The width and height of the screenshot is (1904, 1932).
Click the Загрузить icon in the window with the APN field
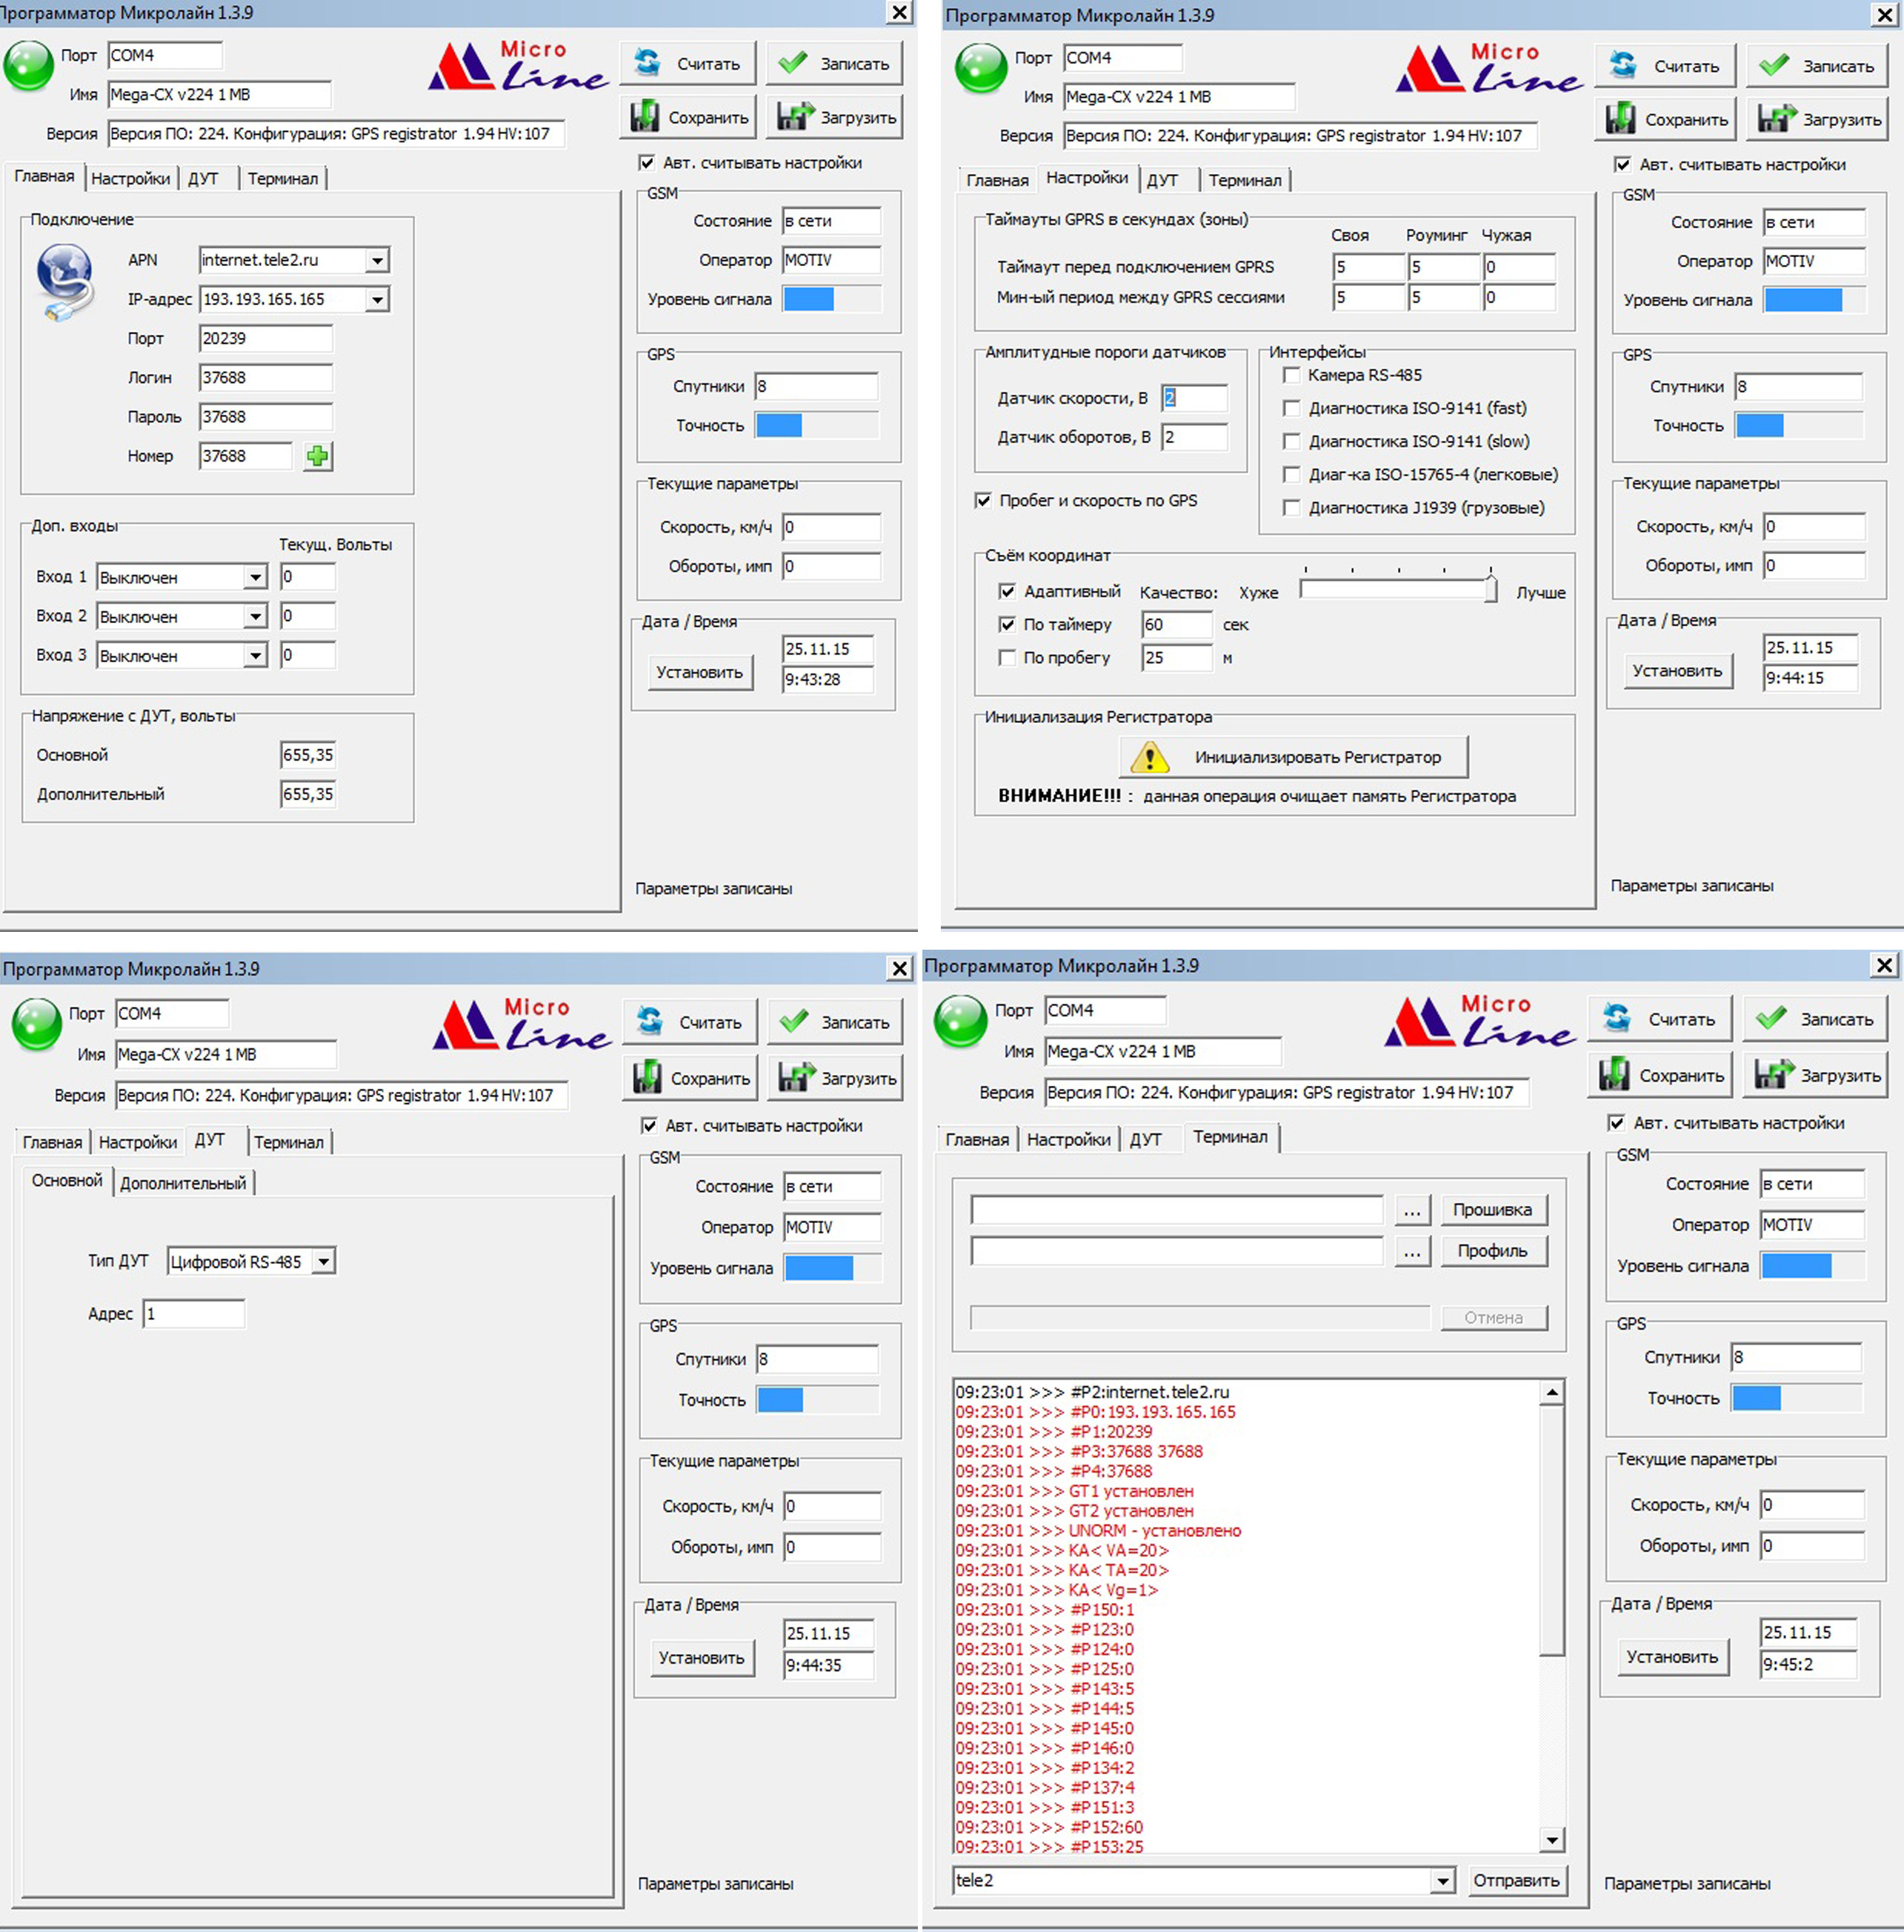(796, 117)
